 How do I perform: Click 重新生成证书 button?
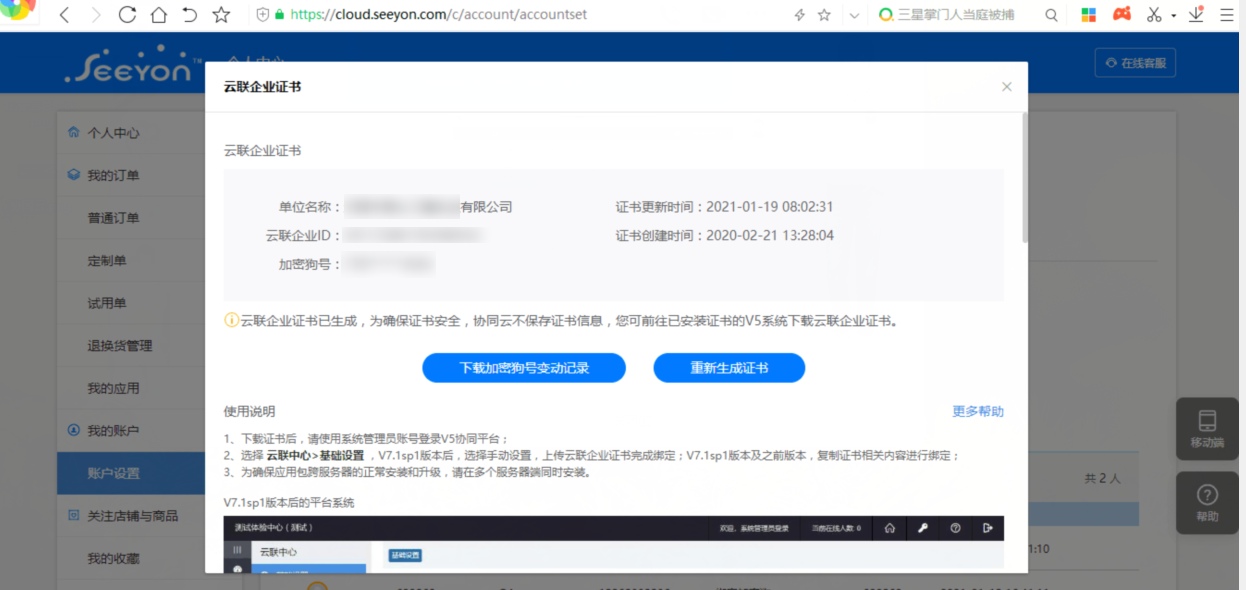point(729,368)
